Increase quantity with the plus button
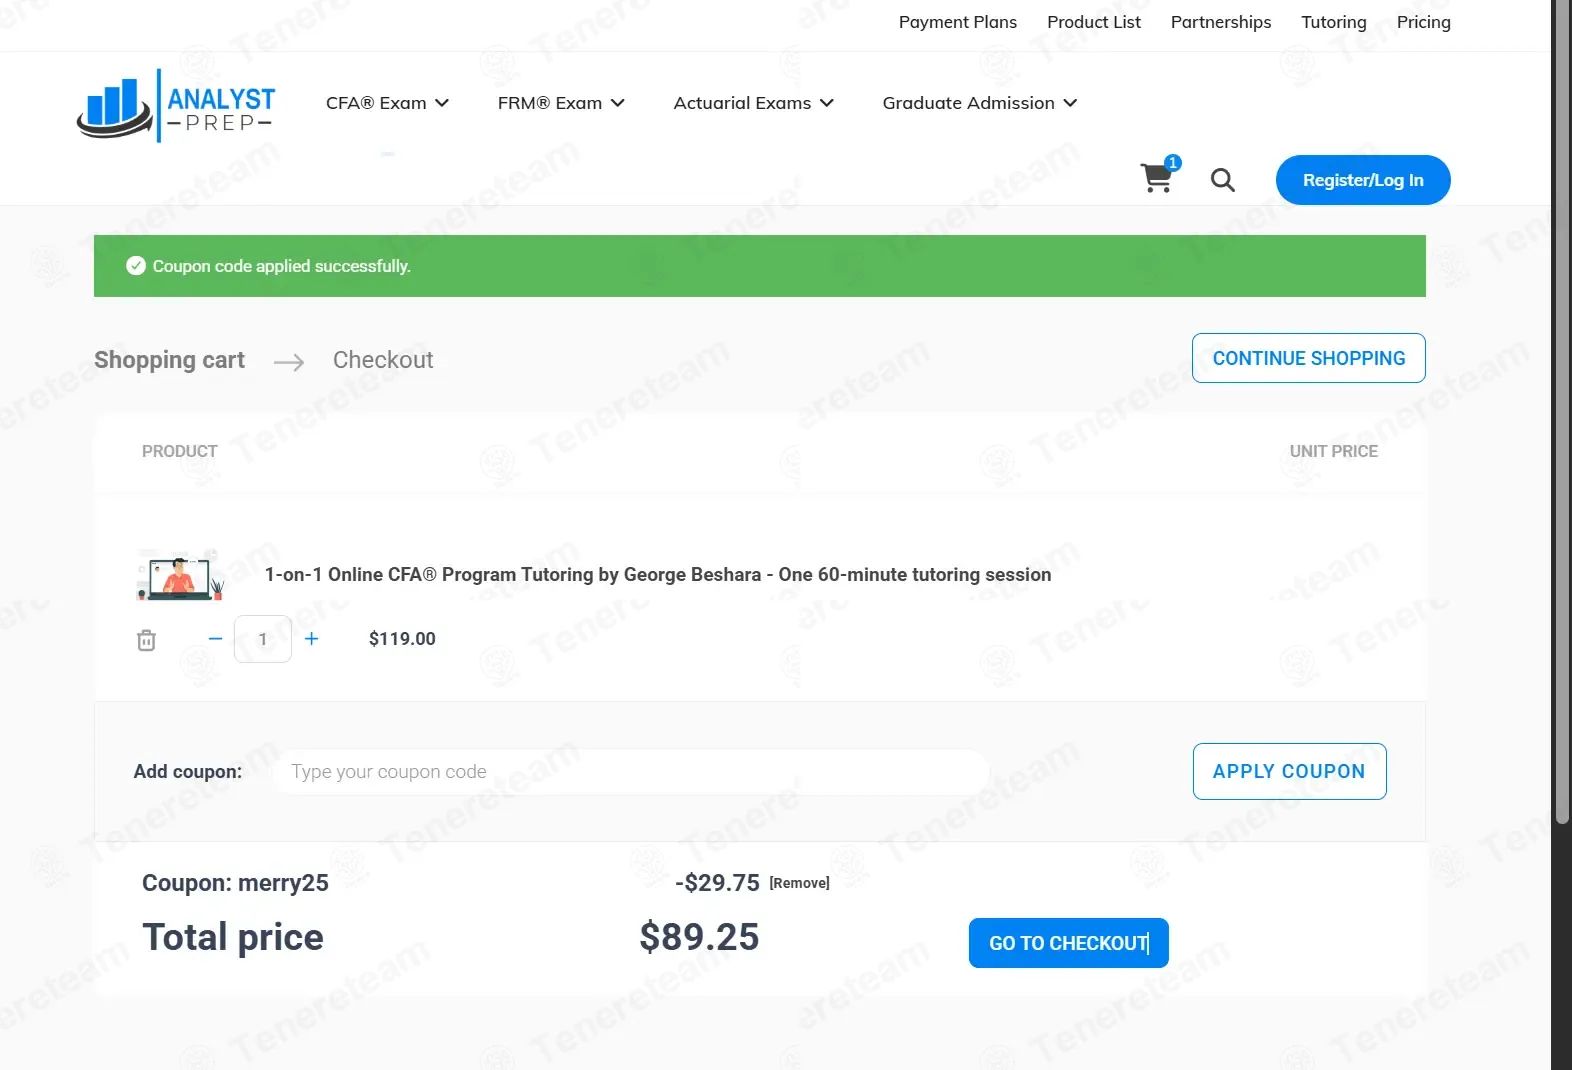Image resolution: width=1572 pixels, height=1070 pixels. tap(312, 639)
